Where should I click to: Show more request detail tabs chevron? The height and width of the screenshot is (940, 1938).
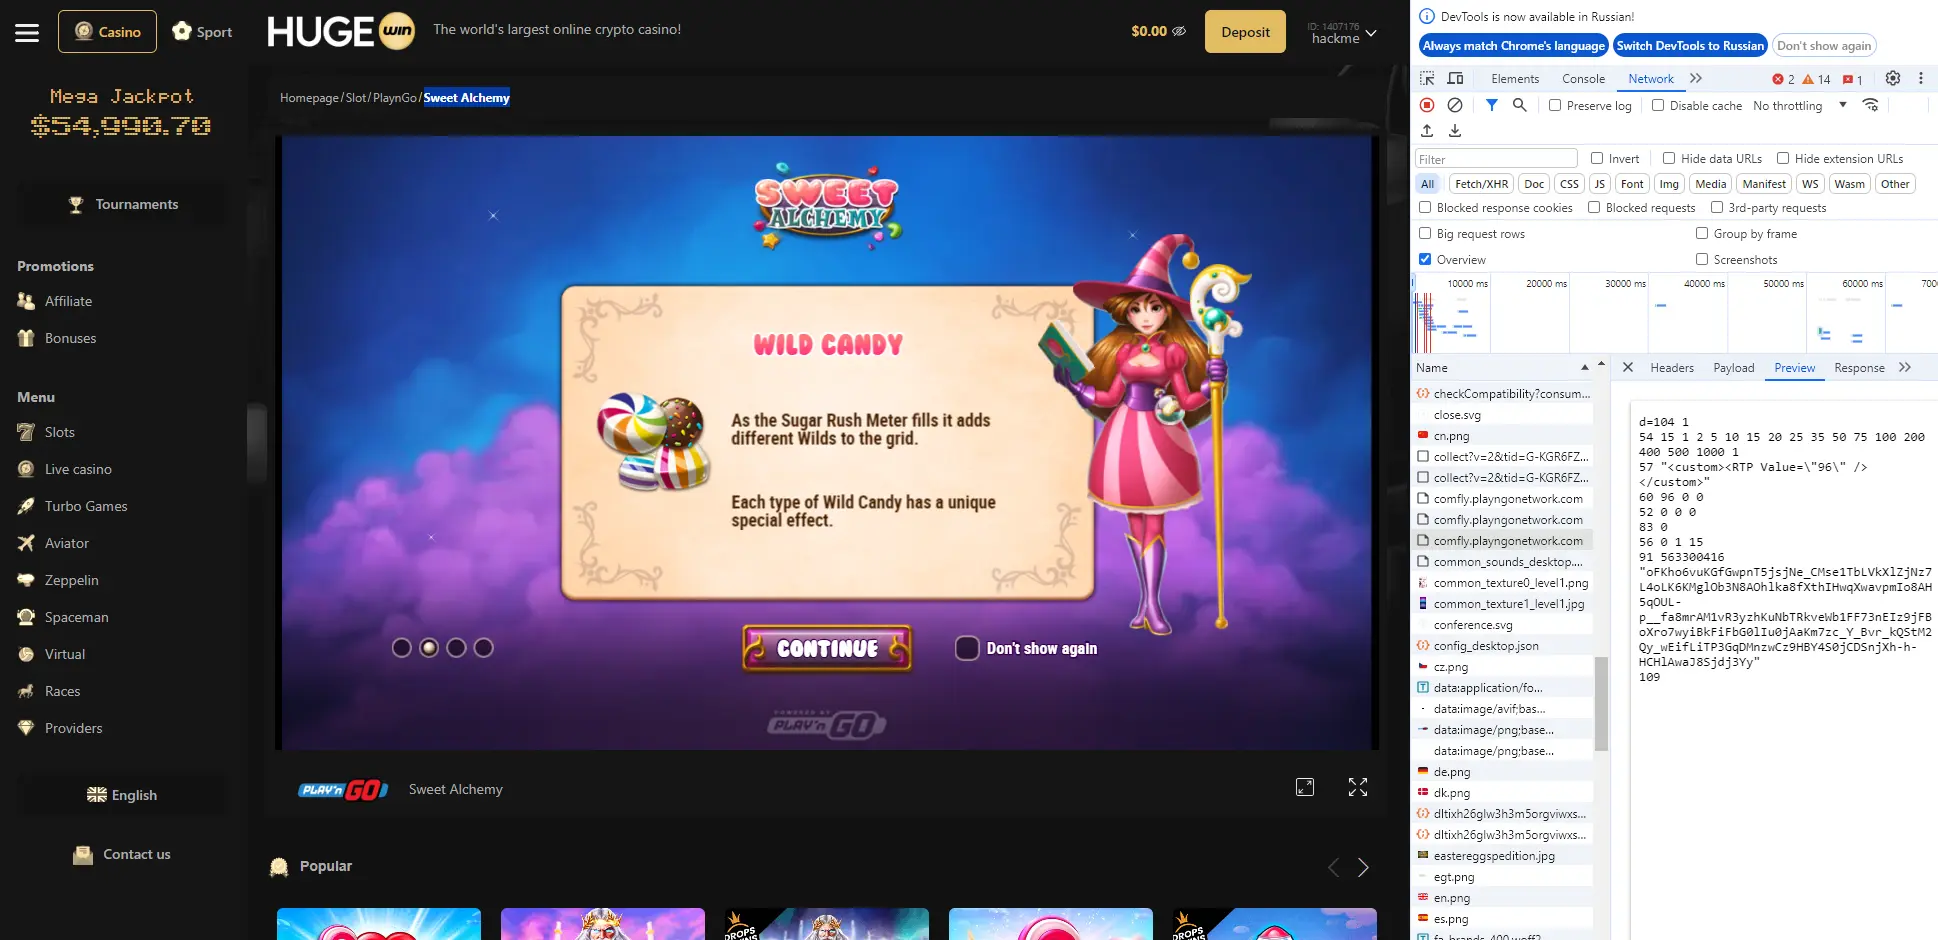click(1905, 367)
